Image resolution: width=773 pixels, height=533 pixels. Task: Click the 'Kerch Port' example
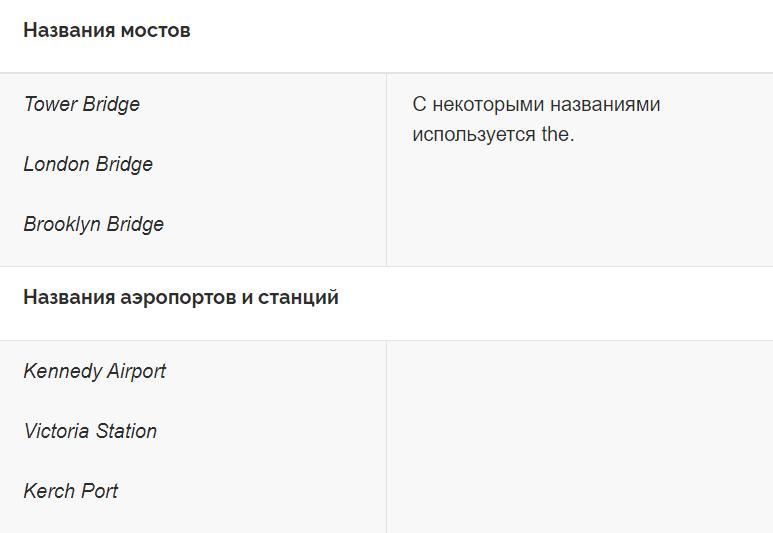pyautogui.click(x=71, y=491)
